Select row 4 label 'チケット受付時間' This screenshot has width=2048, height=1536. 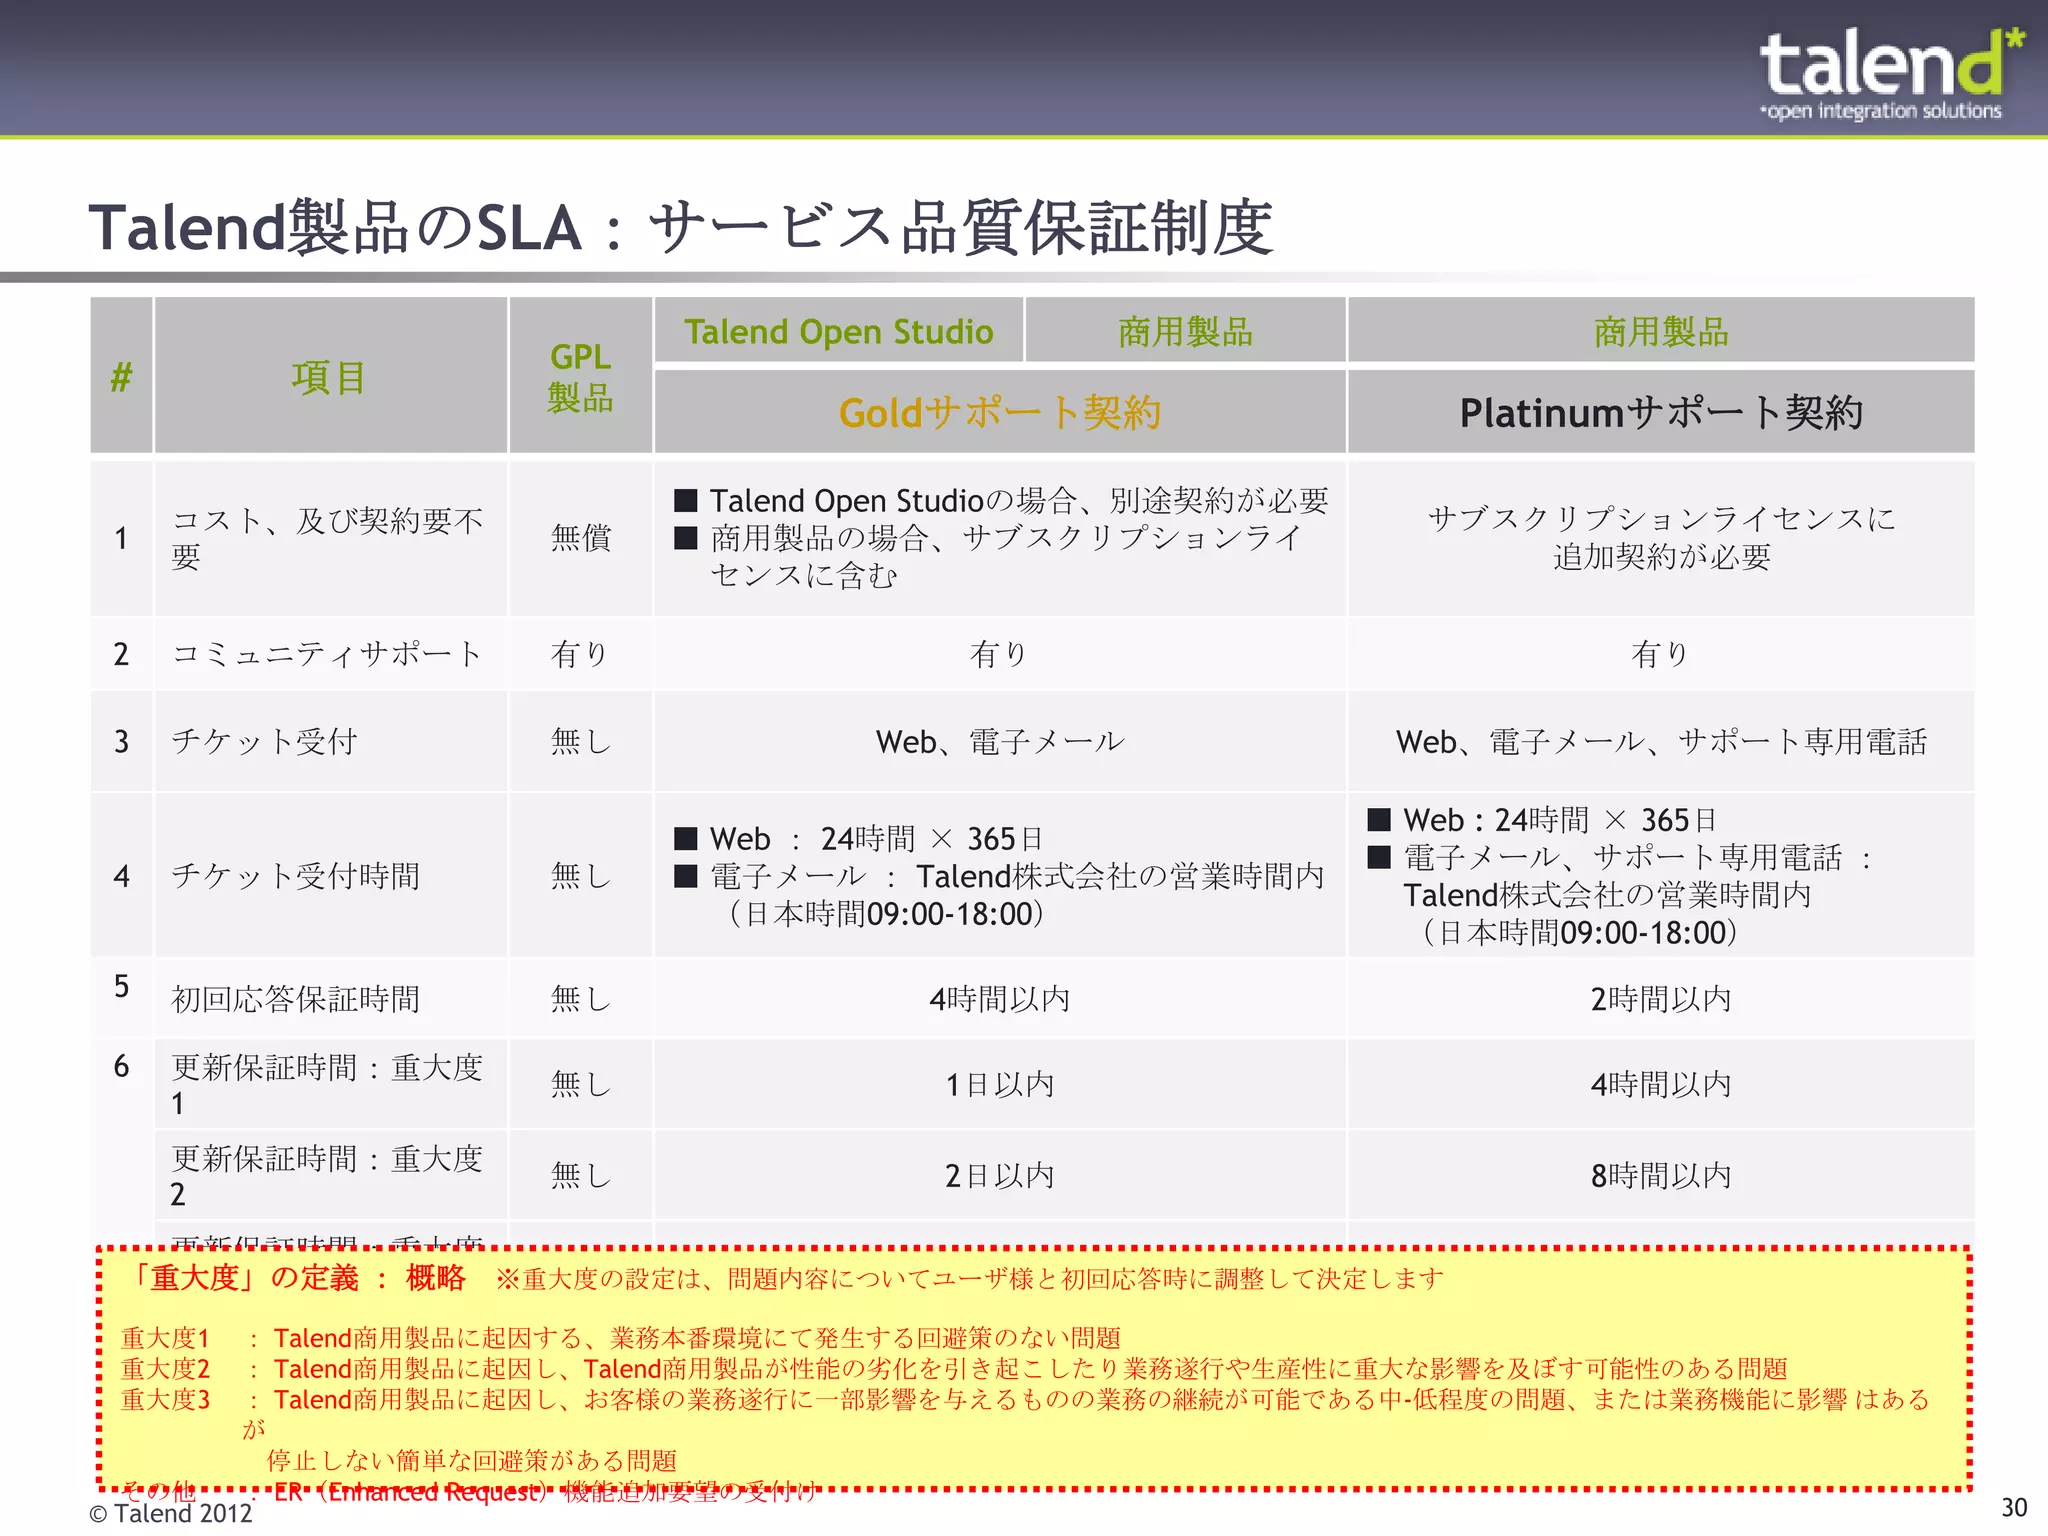(296, 876)
